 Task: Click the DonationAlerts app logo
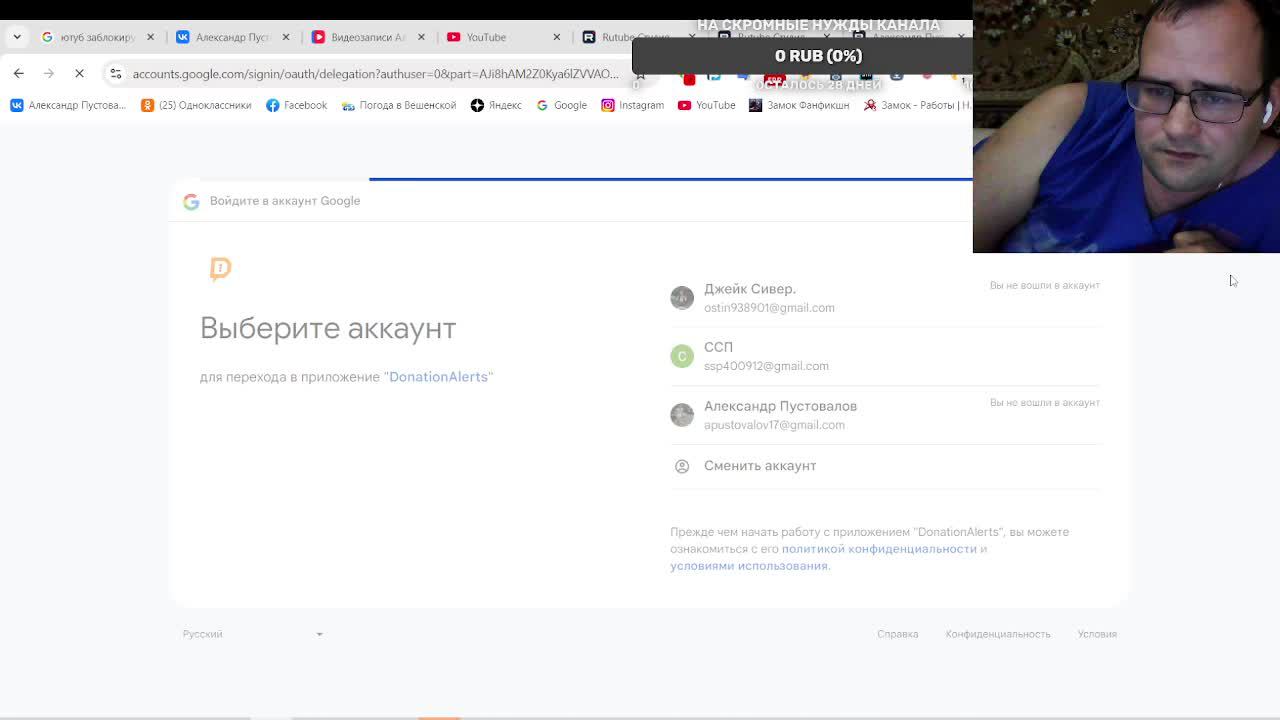click(x=221, y=269)
